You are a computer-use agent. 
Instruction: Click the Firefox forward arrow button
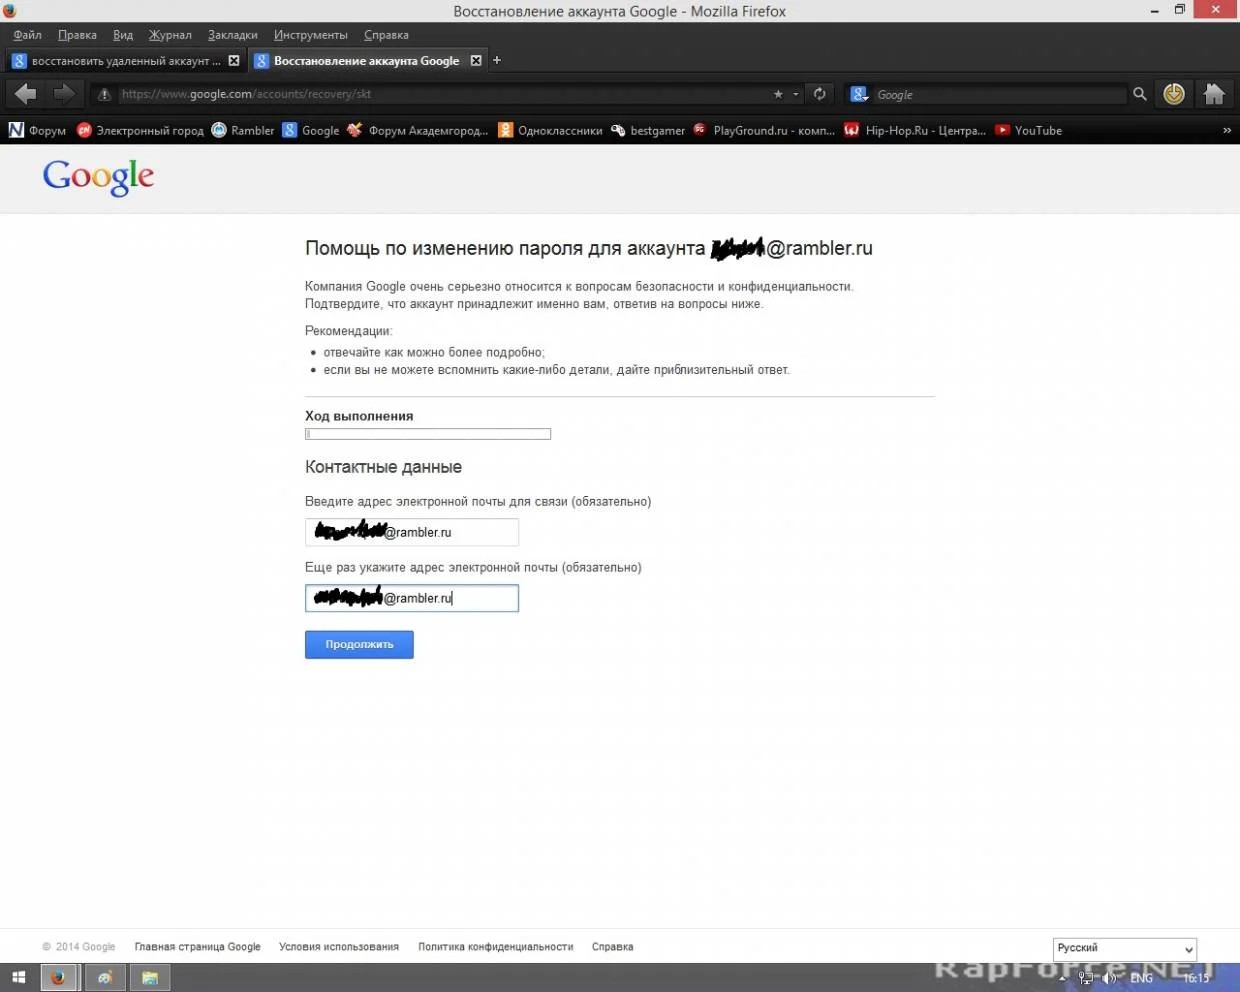tap(64, 94)
